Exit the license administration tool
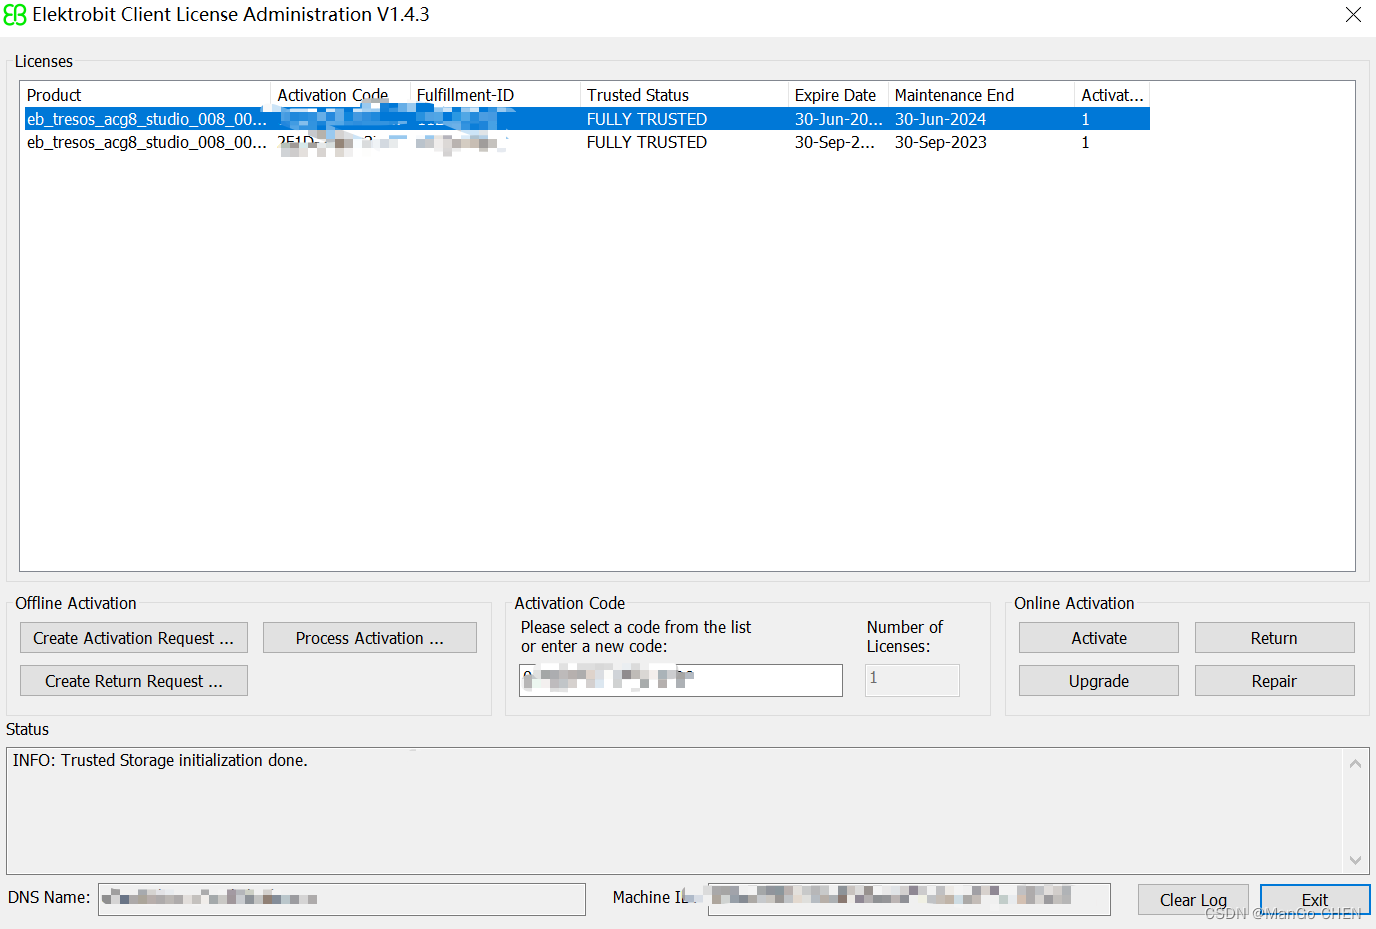 [1315, 900]
